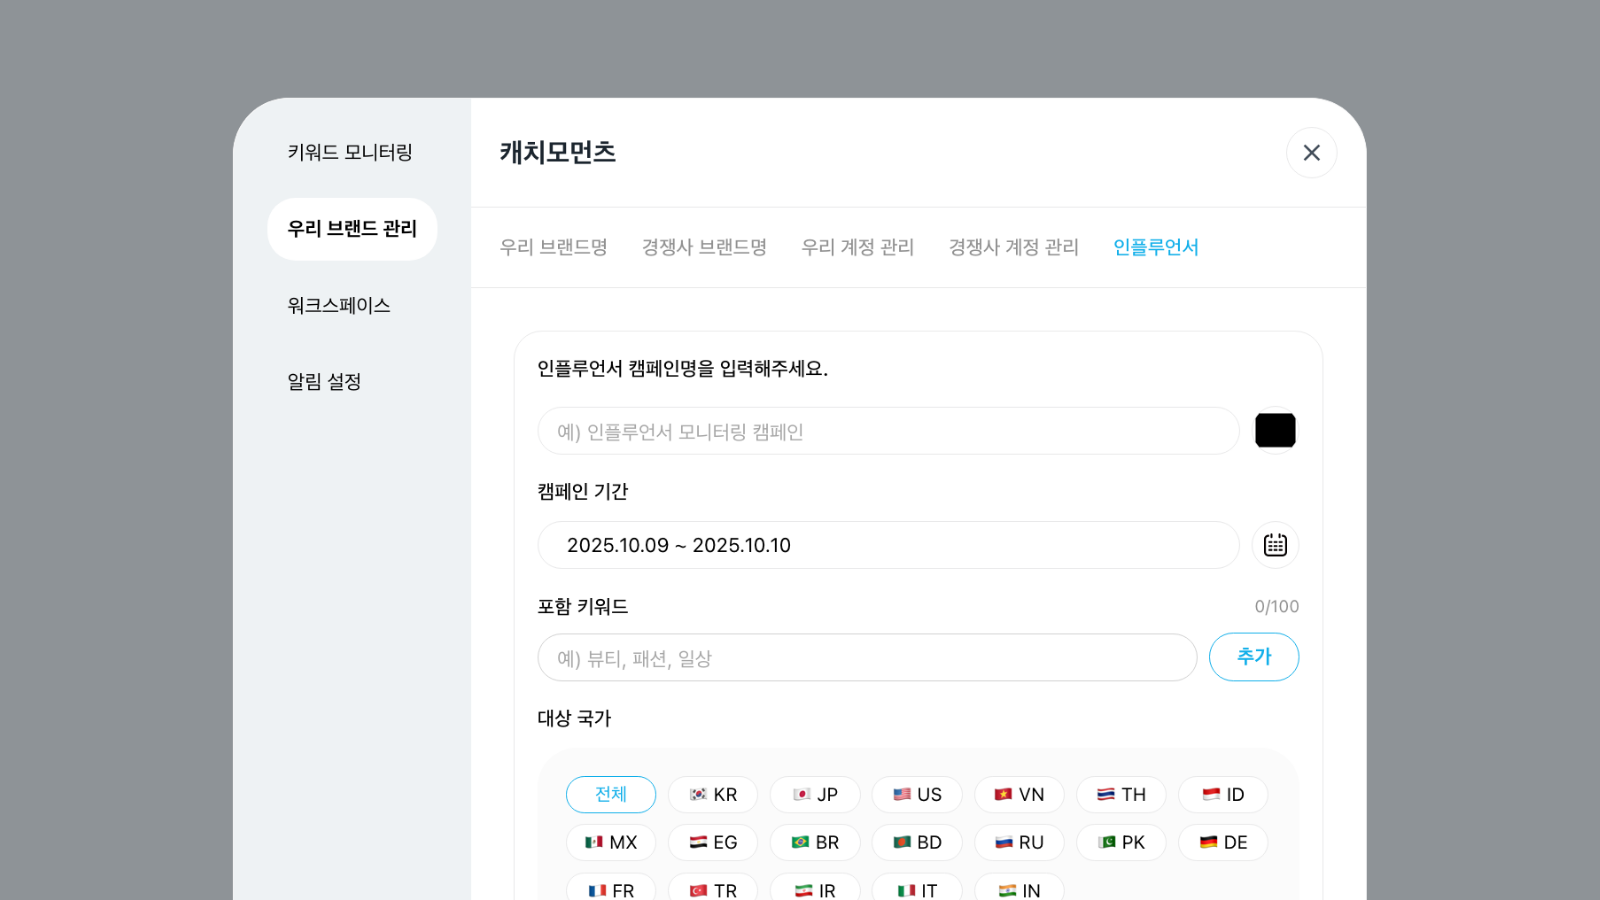Click the 대상 국가 label
The width and height of the screenshot is (1600, 900).
coord(574,718)
